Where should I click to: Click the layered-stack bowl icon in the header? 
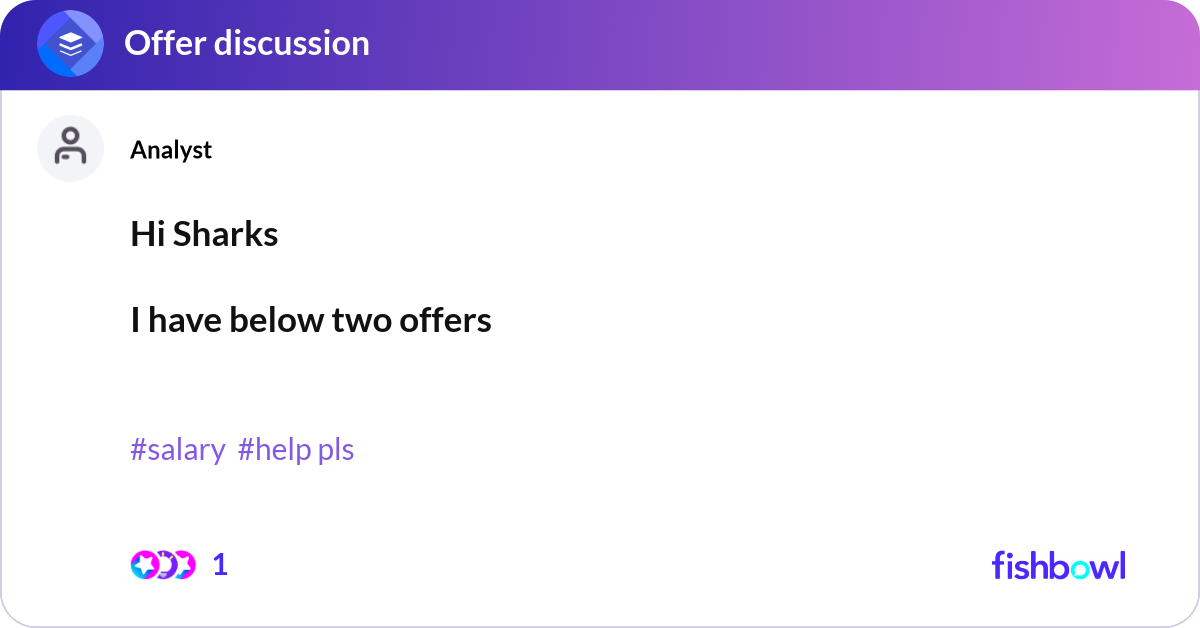pos(69,43)
